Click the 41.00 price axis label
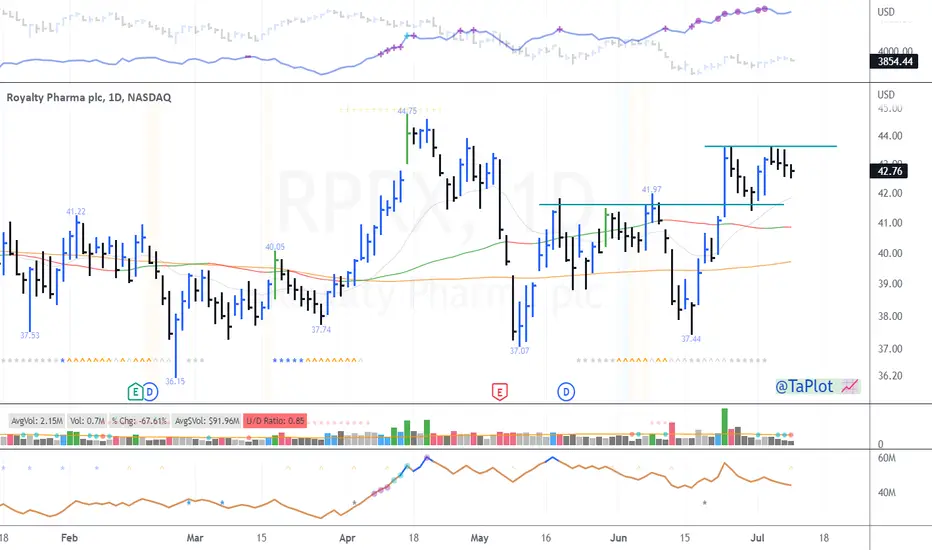 890,223
